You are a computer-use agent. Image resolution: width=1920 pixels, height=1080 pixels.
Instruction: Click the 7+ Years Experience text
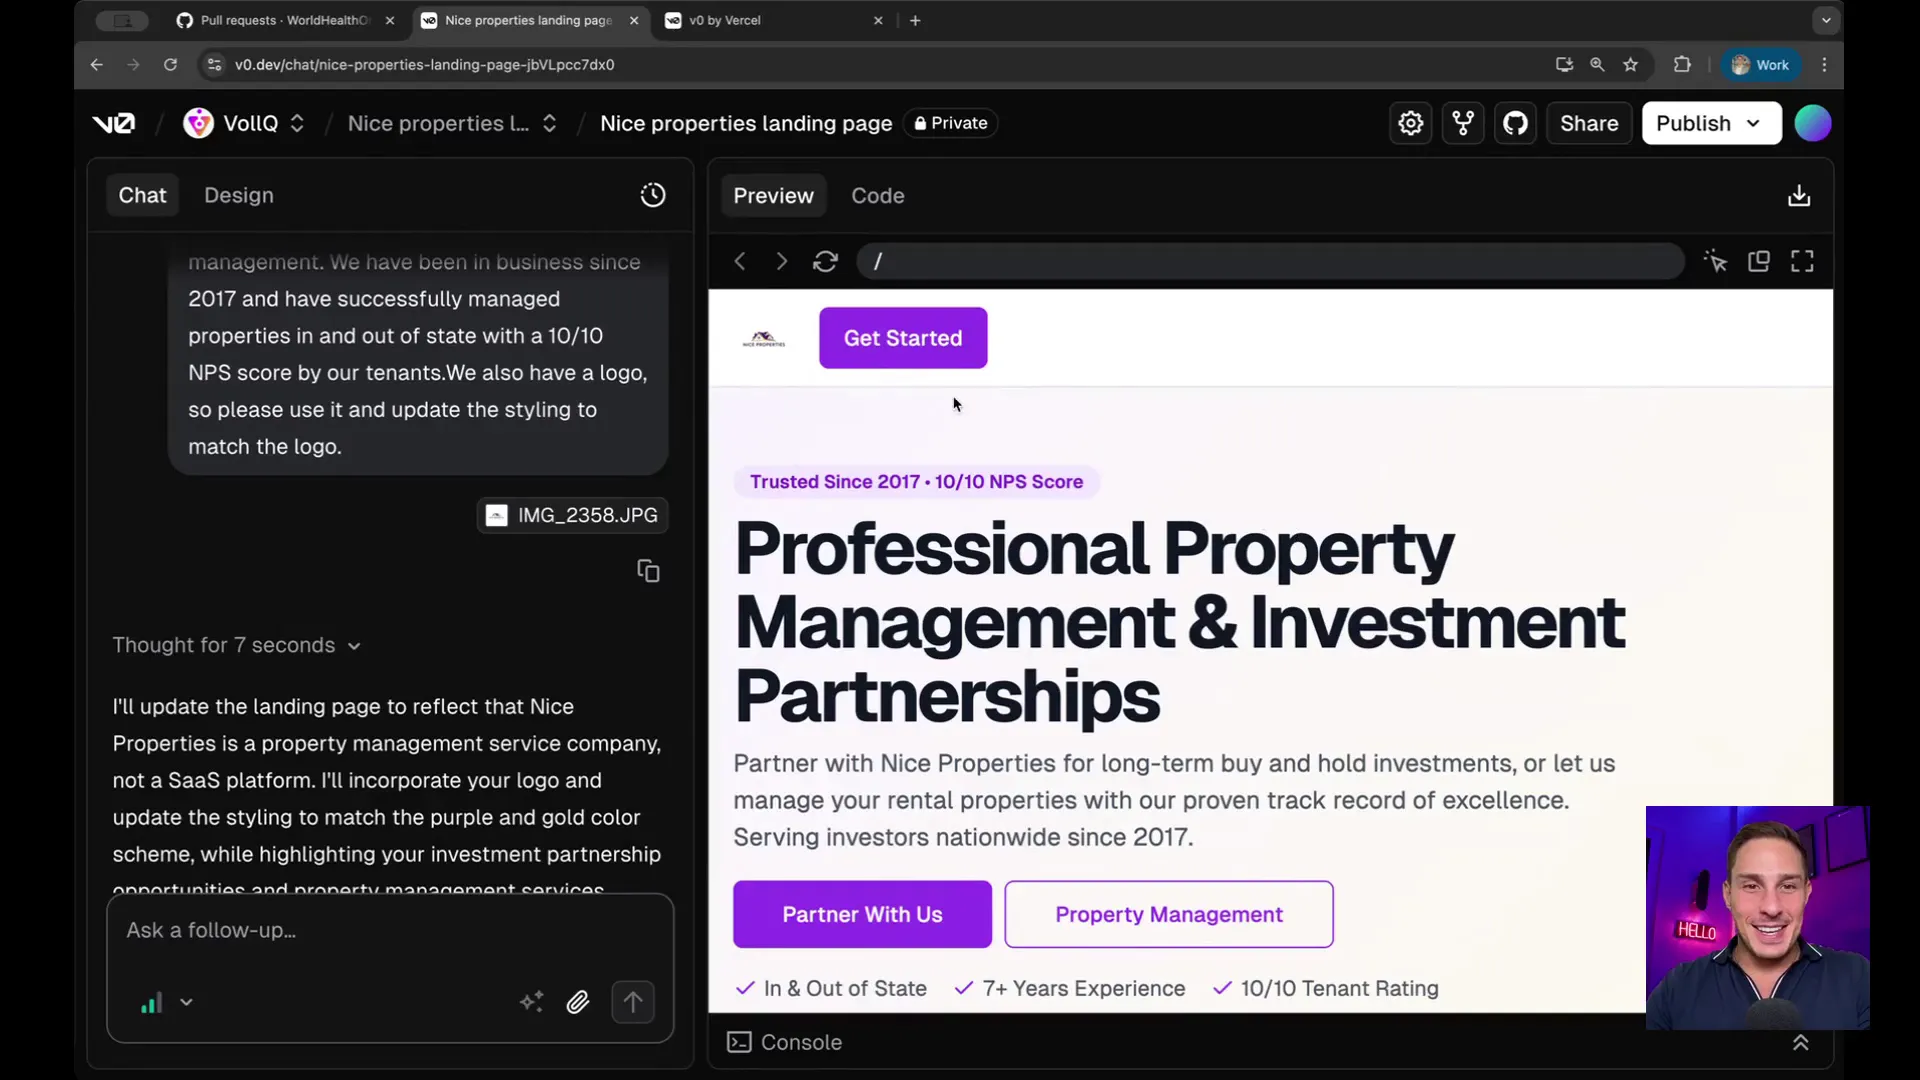coord(1083,988)
